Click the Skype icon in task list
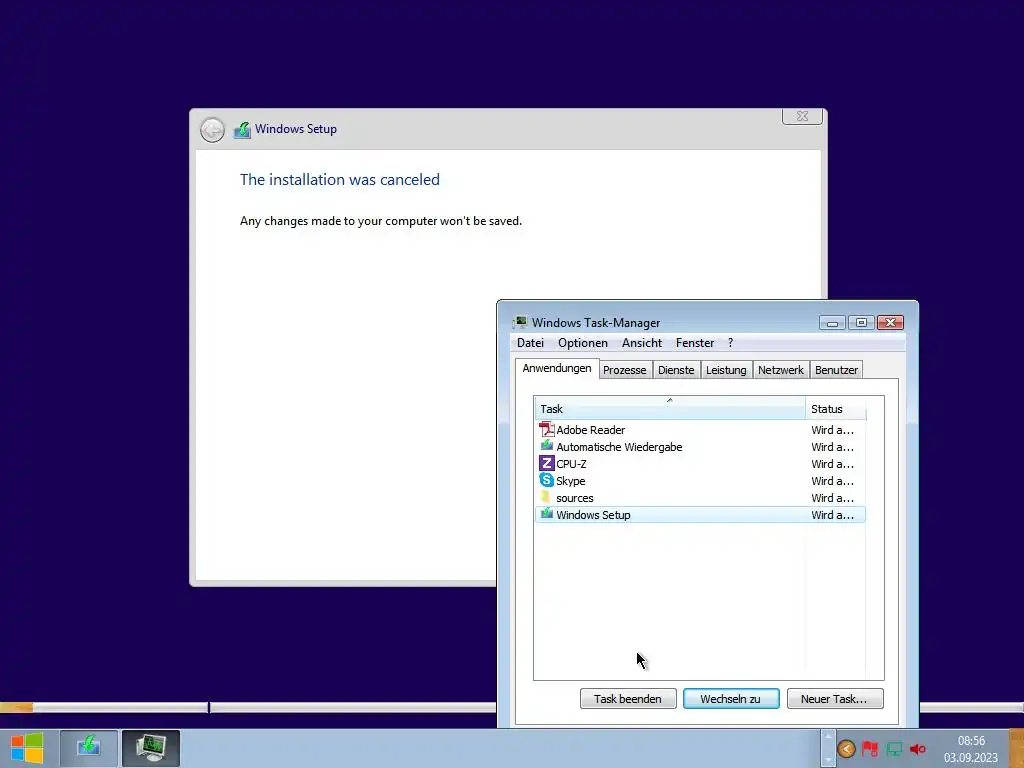The width and height of the screenshot is (1024, 768). 547,480
